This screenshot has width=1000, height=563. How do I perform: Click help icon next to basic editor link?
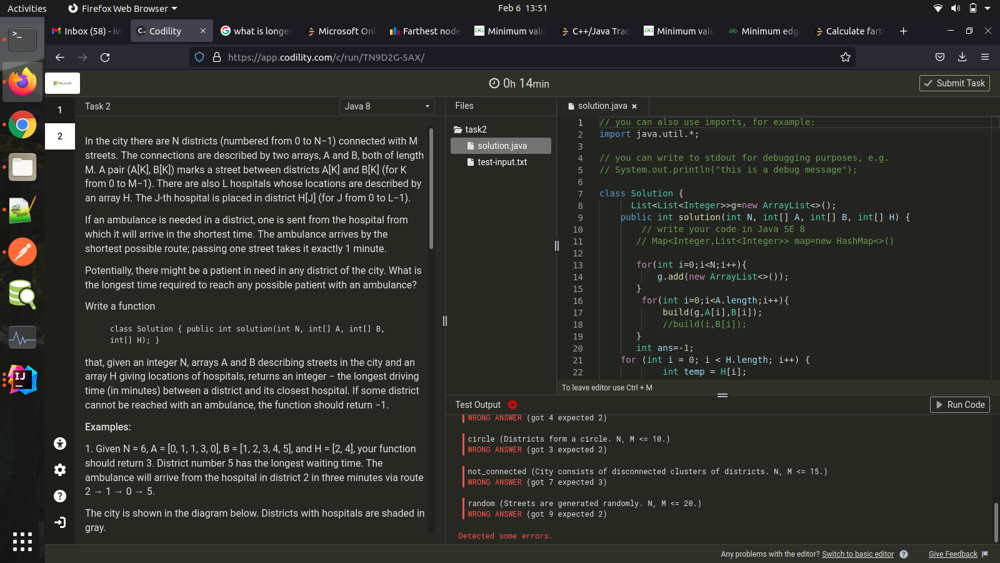(x=904, y=554)
